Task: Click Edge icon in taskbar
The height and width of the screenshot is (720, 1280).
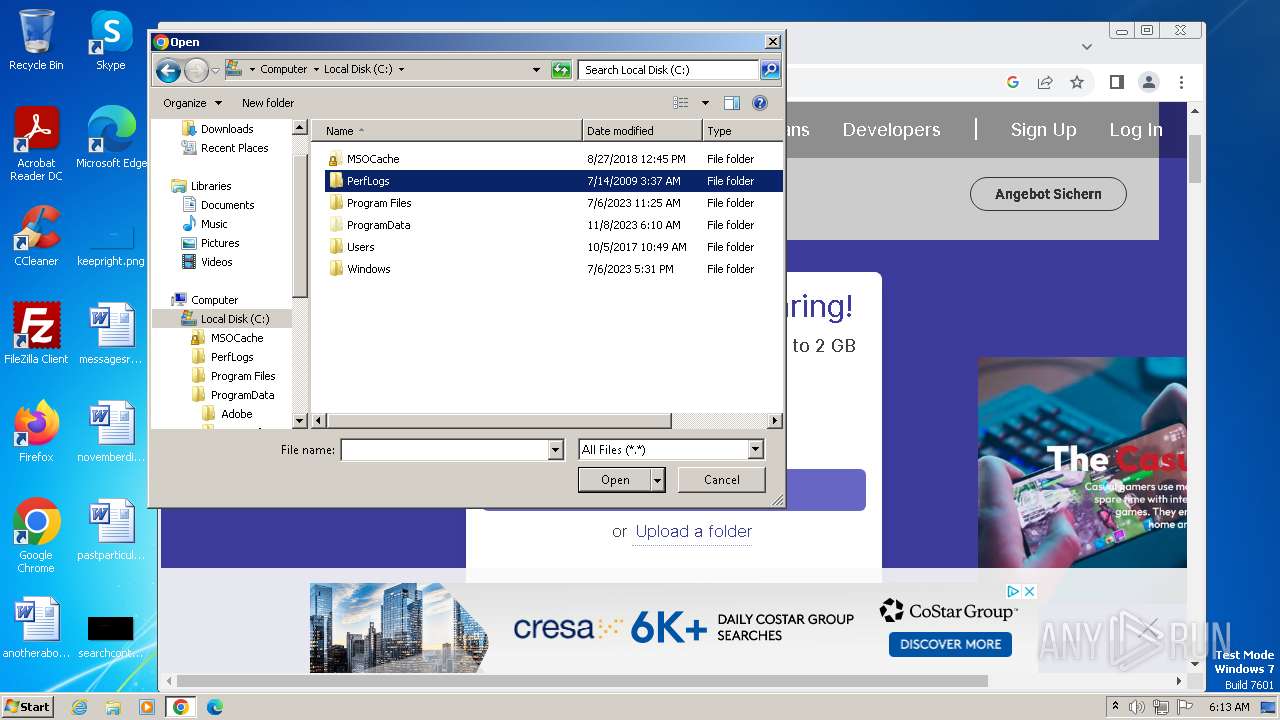Action: tap(215, 707)
